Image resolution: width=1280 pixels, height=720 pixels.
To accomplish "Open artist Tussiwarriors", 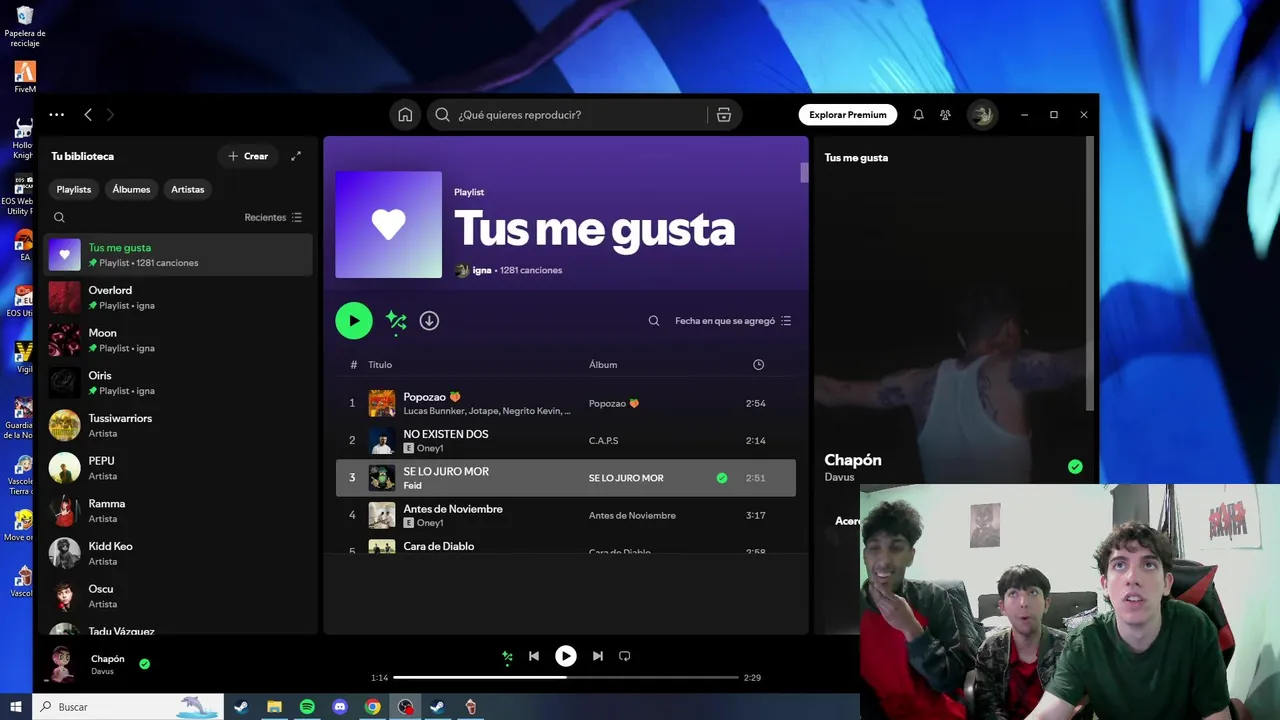I will coord(178,426).
